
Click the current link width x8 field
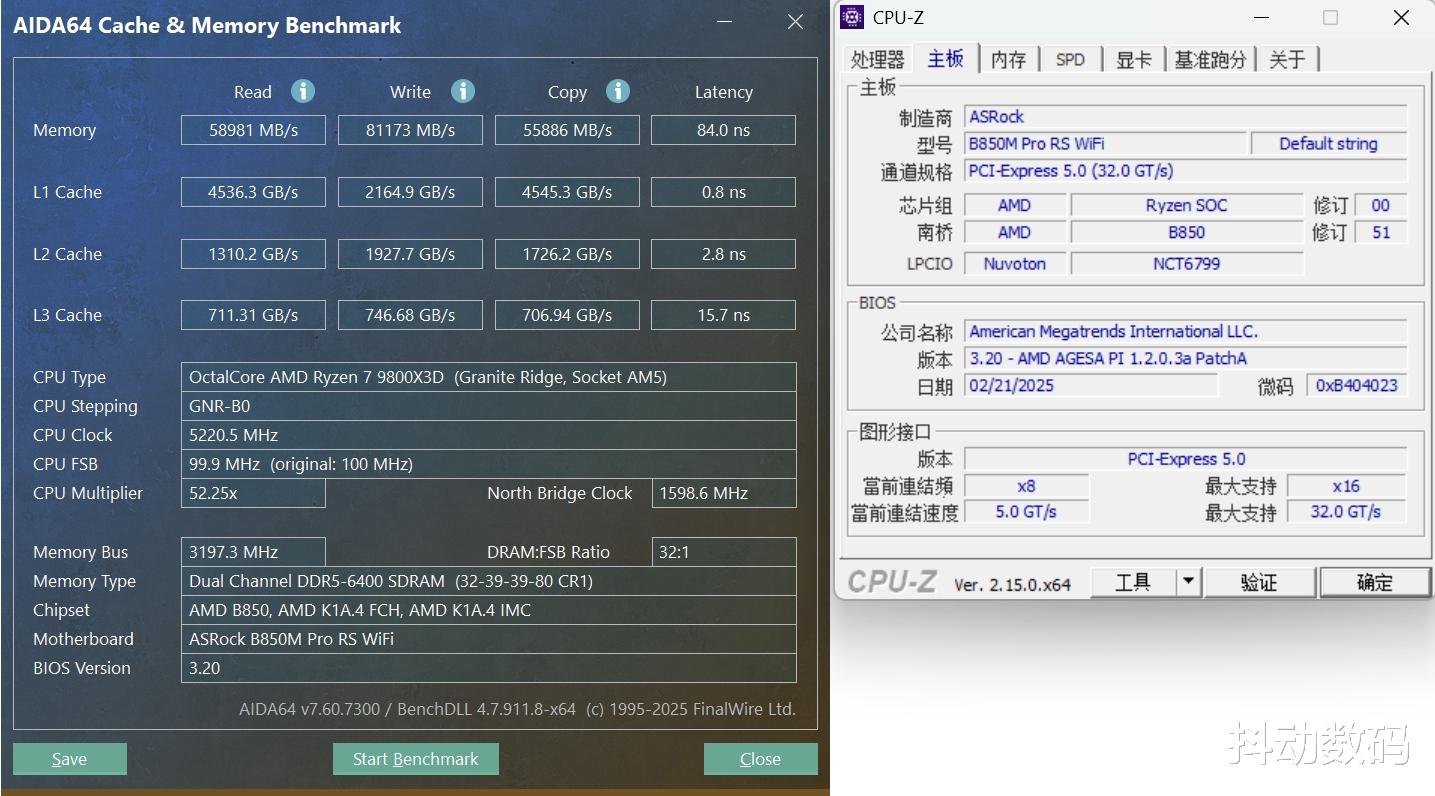tap(1026, 486)
